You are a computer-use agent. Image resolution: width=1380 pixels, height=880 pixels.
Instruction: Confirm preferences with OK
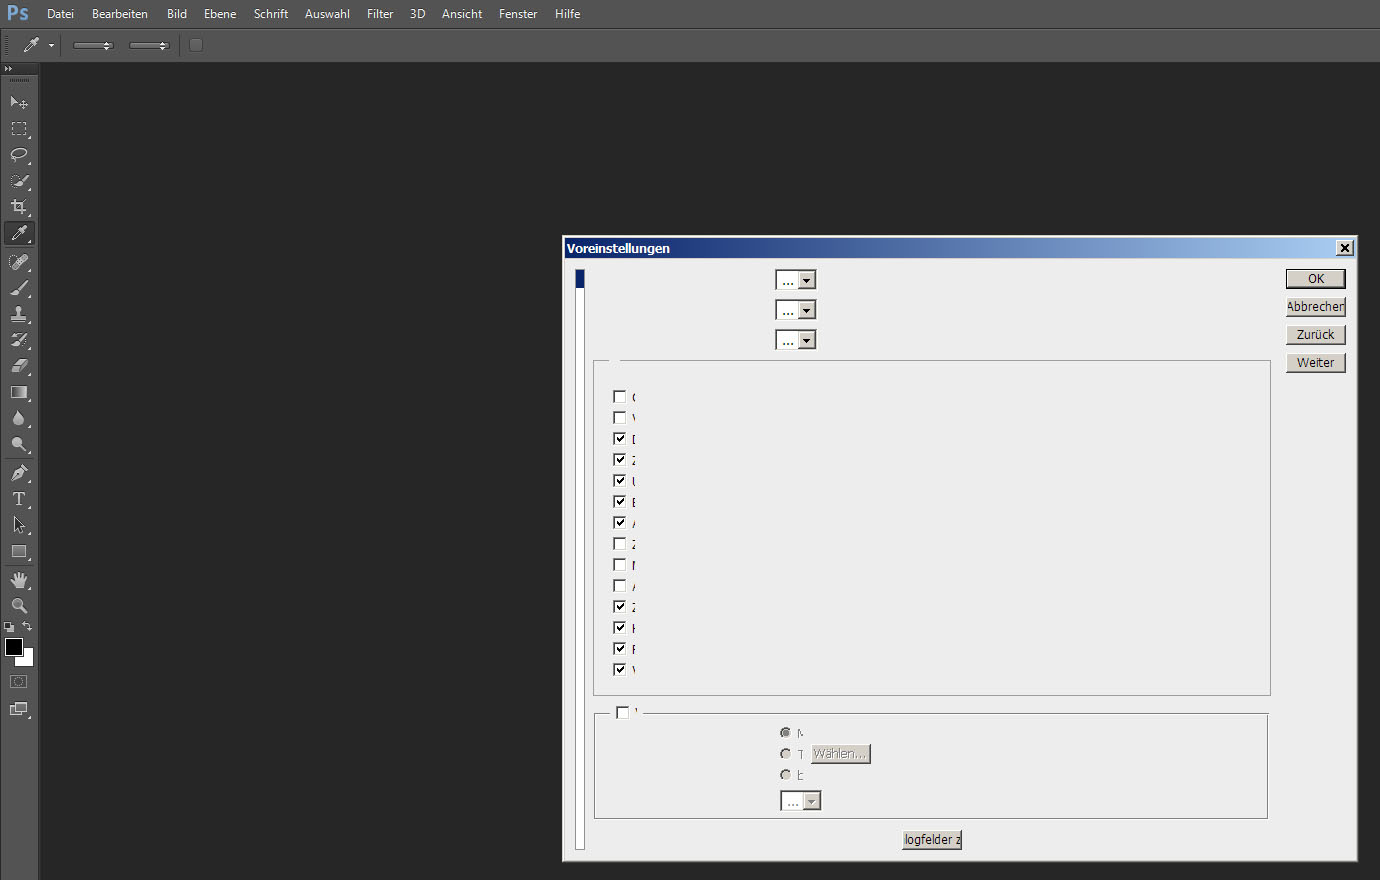pos(1316,279)
